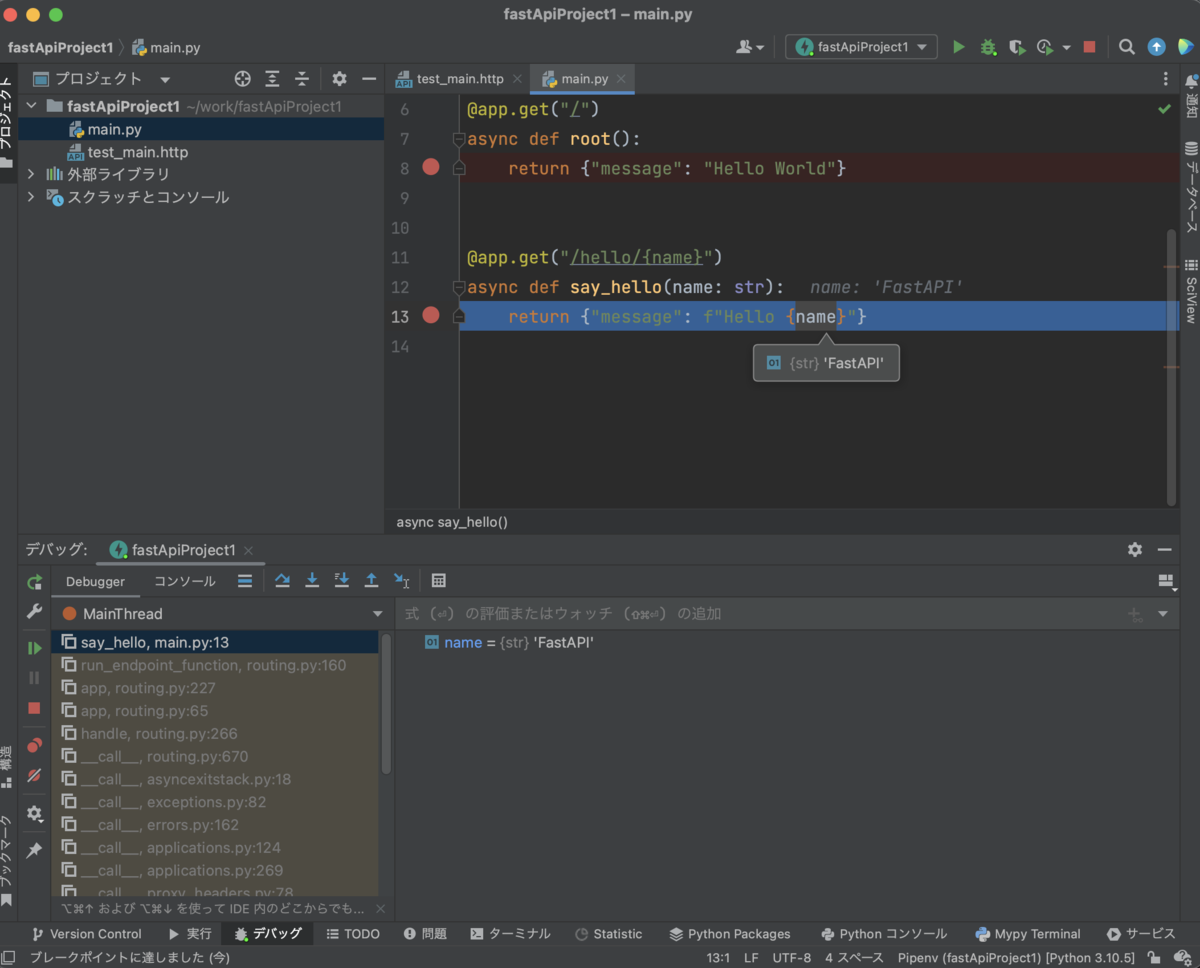This screenshot has height=968, width=1200.
Task: Start the debug bug icon in the toolbar
Action: (988, 47)
